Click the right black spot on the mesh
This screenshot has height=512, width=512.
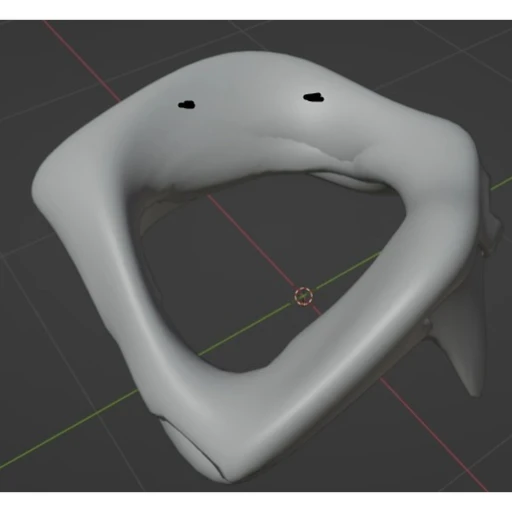[x=313, y=97]
